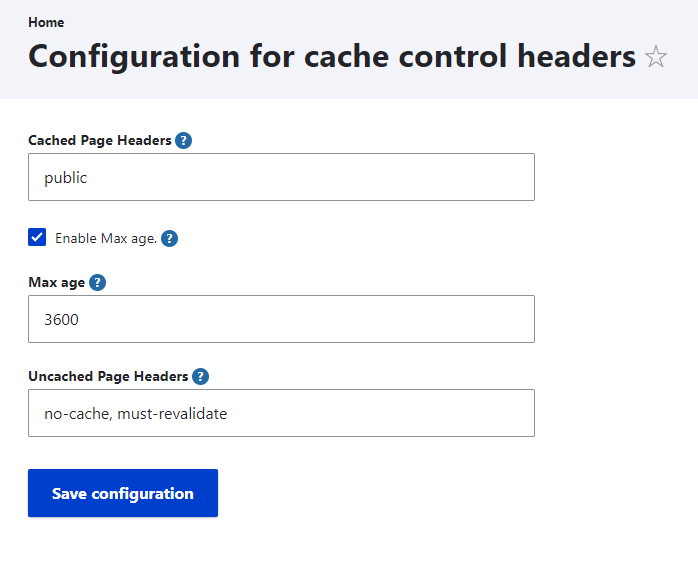
Task: Open help icon beside Uncached Page Headers
Action: 200,377
